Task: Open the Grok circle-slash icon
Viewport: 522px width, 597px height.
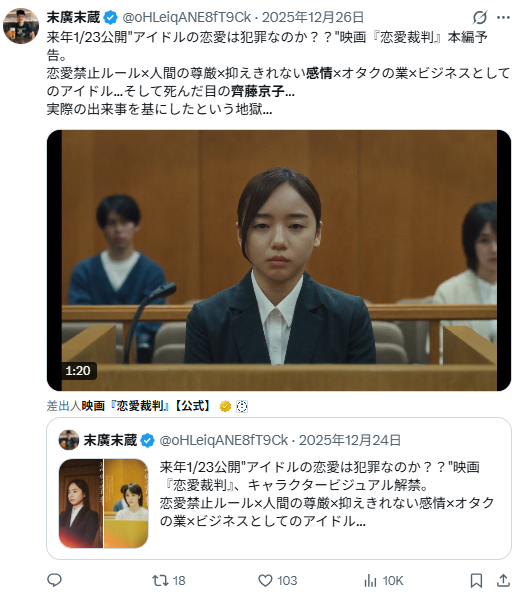Action: click(x=480, y=18)
